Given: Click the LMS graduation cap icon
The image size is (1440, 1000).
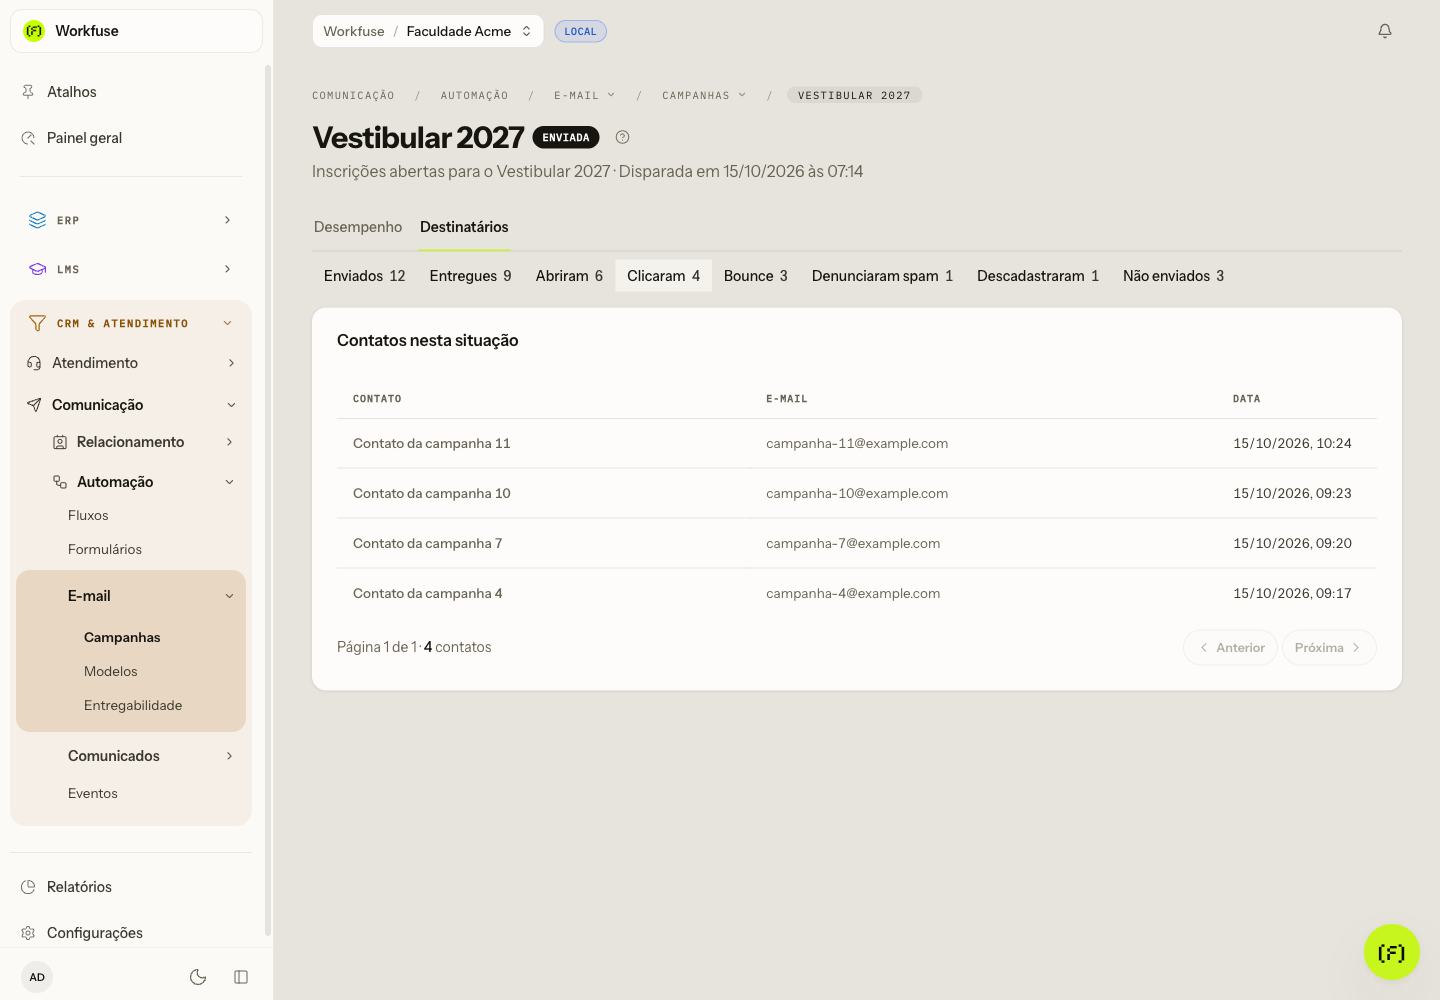Looking at the screenshot, I should [x=37, y=269].
